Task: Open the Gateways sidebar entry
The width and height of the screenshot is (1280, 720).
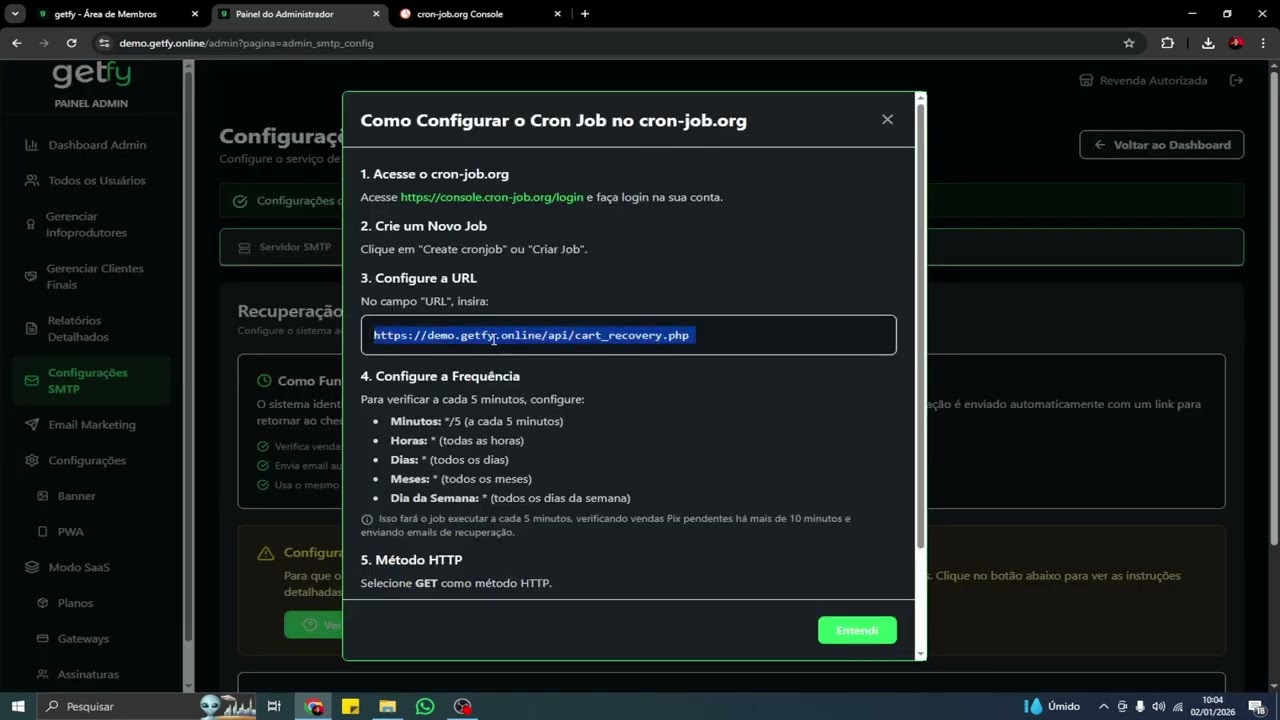Action: pyautogui.click(x=83, y=639)
